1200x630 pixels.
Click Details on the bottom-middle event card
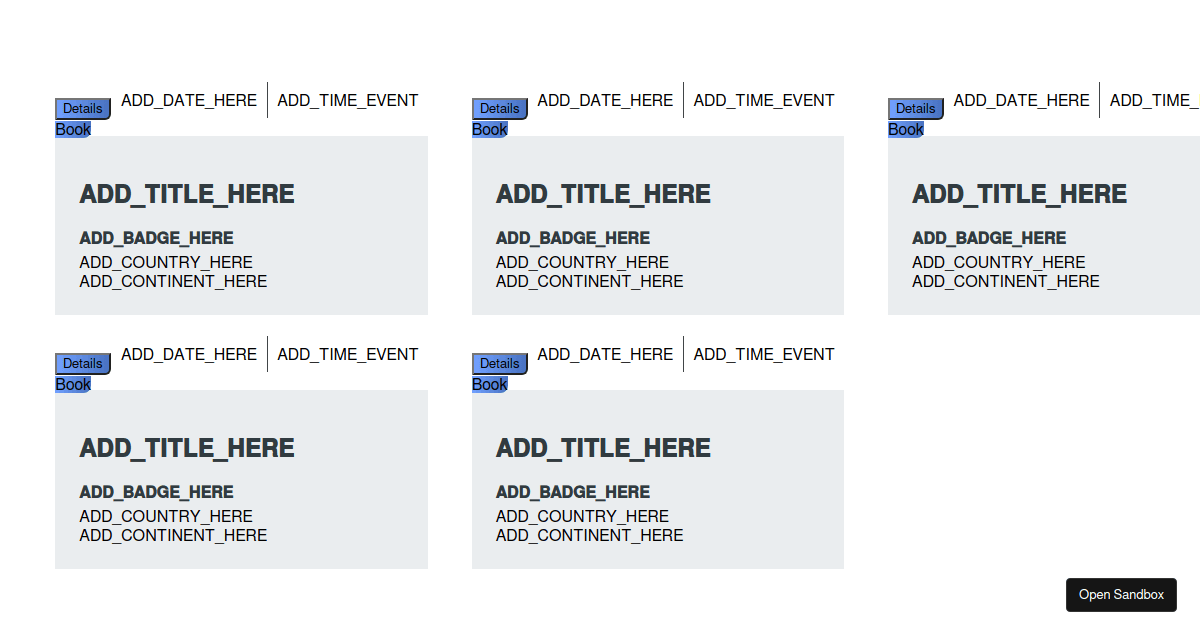499,363
